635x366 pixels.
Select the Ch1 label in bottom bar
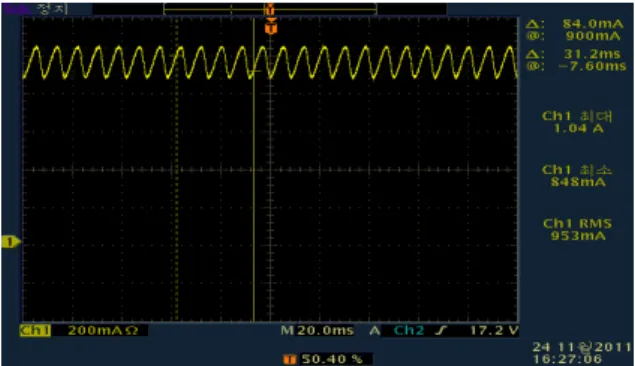click(x=35, y=330)
